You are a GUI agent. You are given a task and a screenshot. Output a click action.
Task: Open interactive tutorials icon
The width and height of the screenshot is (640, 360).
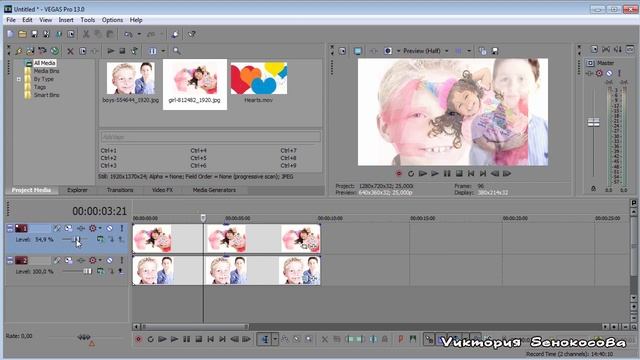175,34
